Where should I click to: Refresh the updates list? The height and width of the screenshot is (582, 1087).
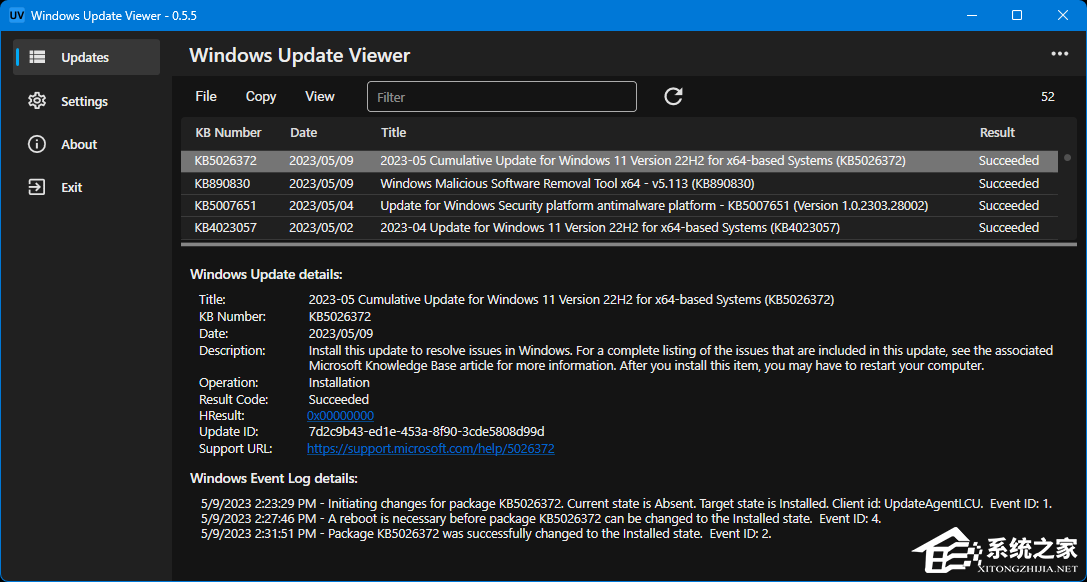(x=673, y=96)
